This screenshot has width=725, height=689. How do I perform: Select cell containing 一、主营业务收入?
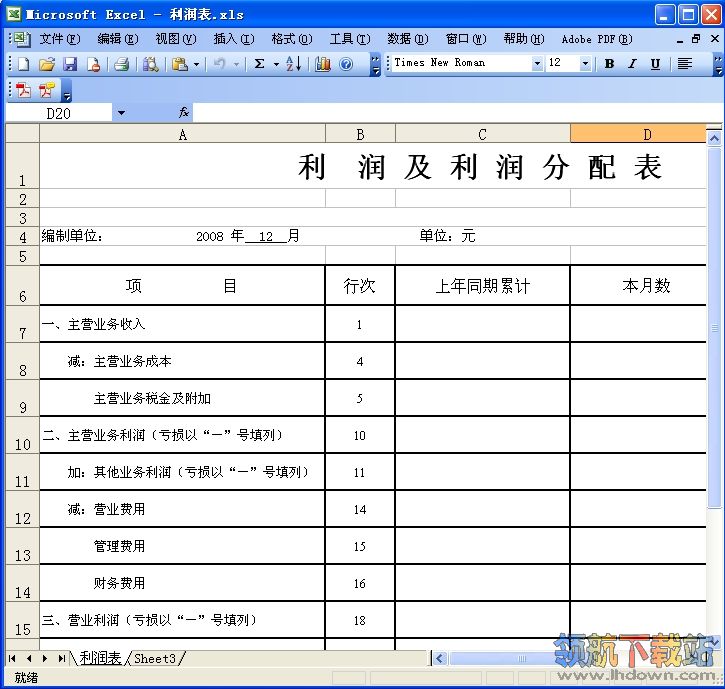(x=183, y=324)
